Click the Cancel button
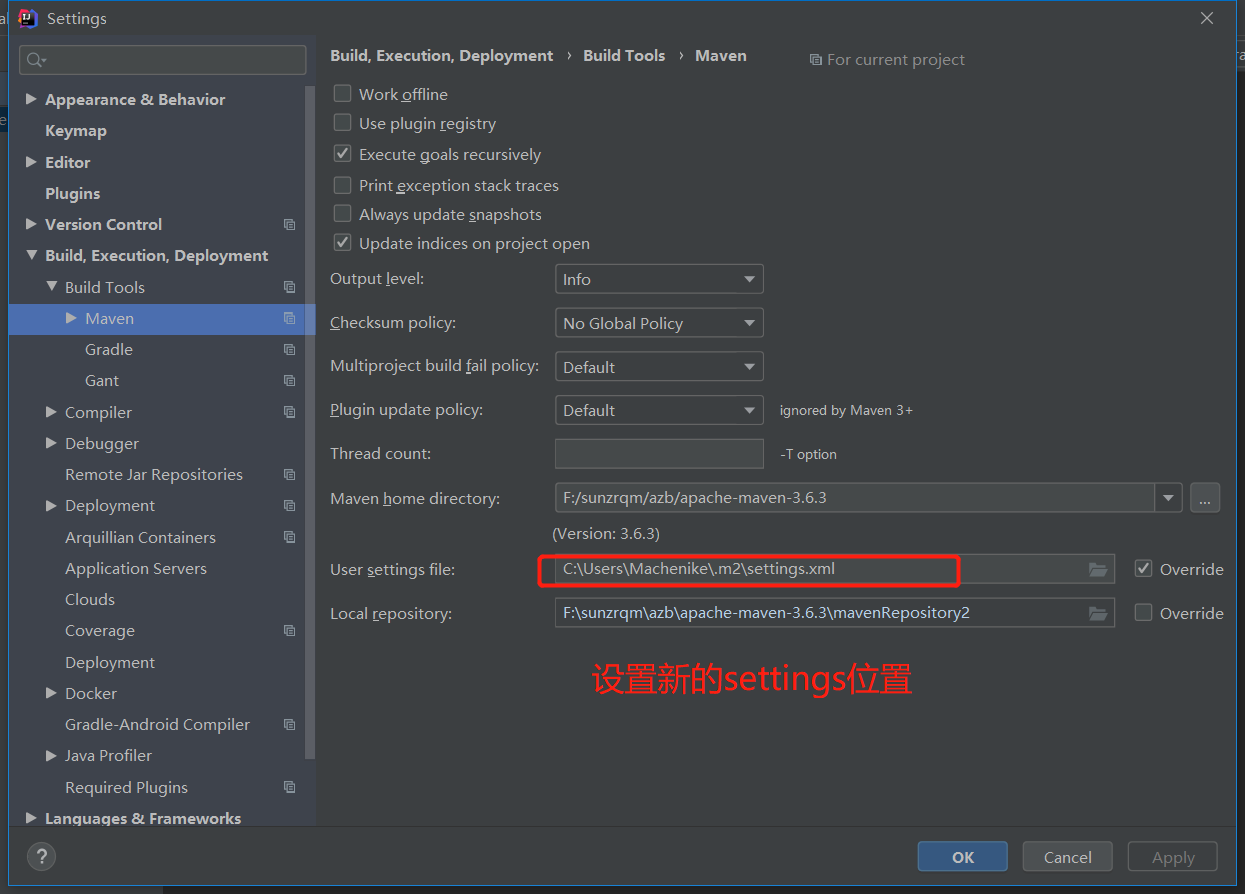This screenshot has height=894, width=1245. [x=1068, y=857]
